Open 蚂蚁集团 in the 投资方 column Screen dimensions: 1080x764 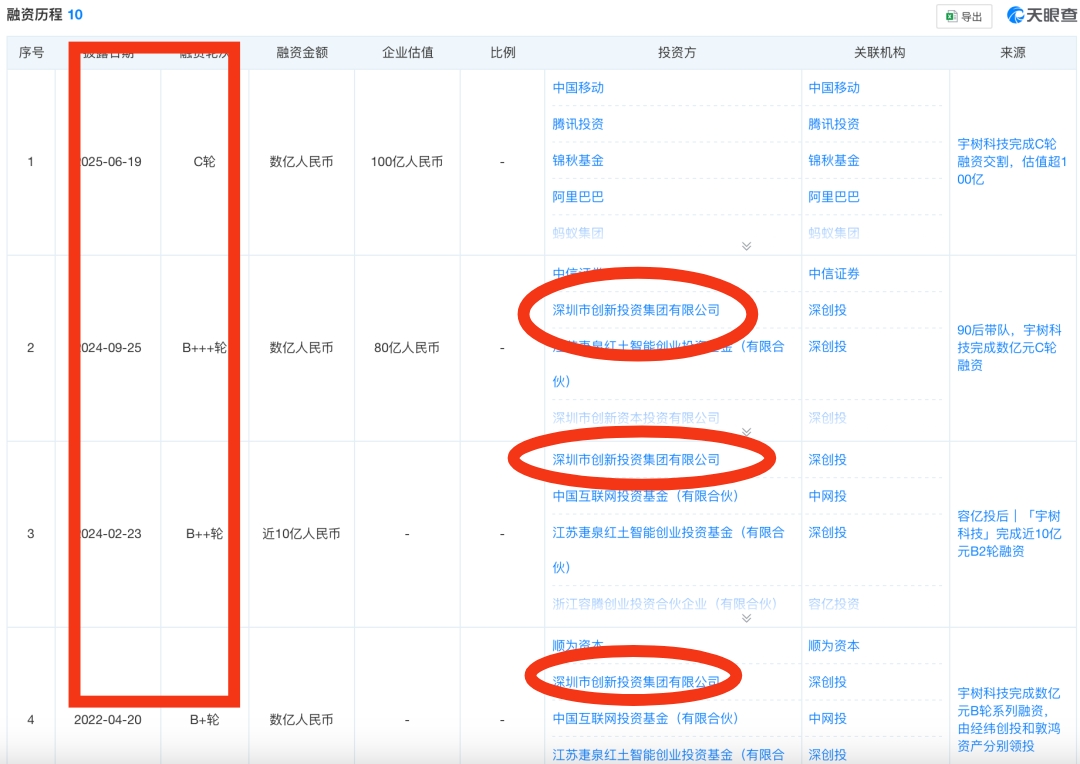[x=578, y=233]
